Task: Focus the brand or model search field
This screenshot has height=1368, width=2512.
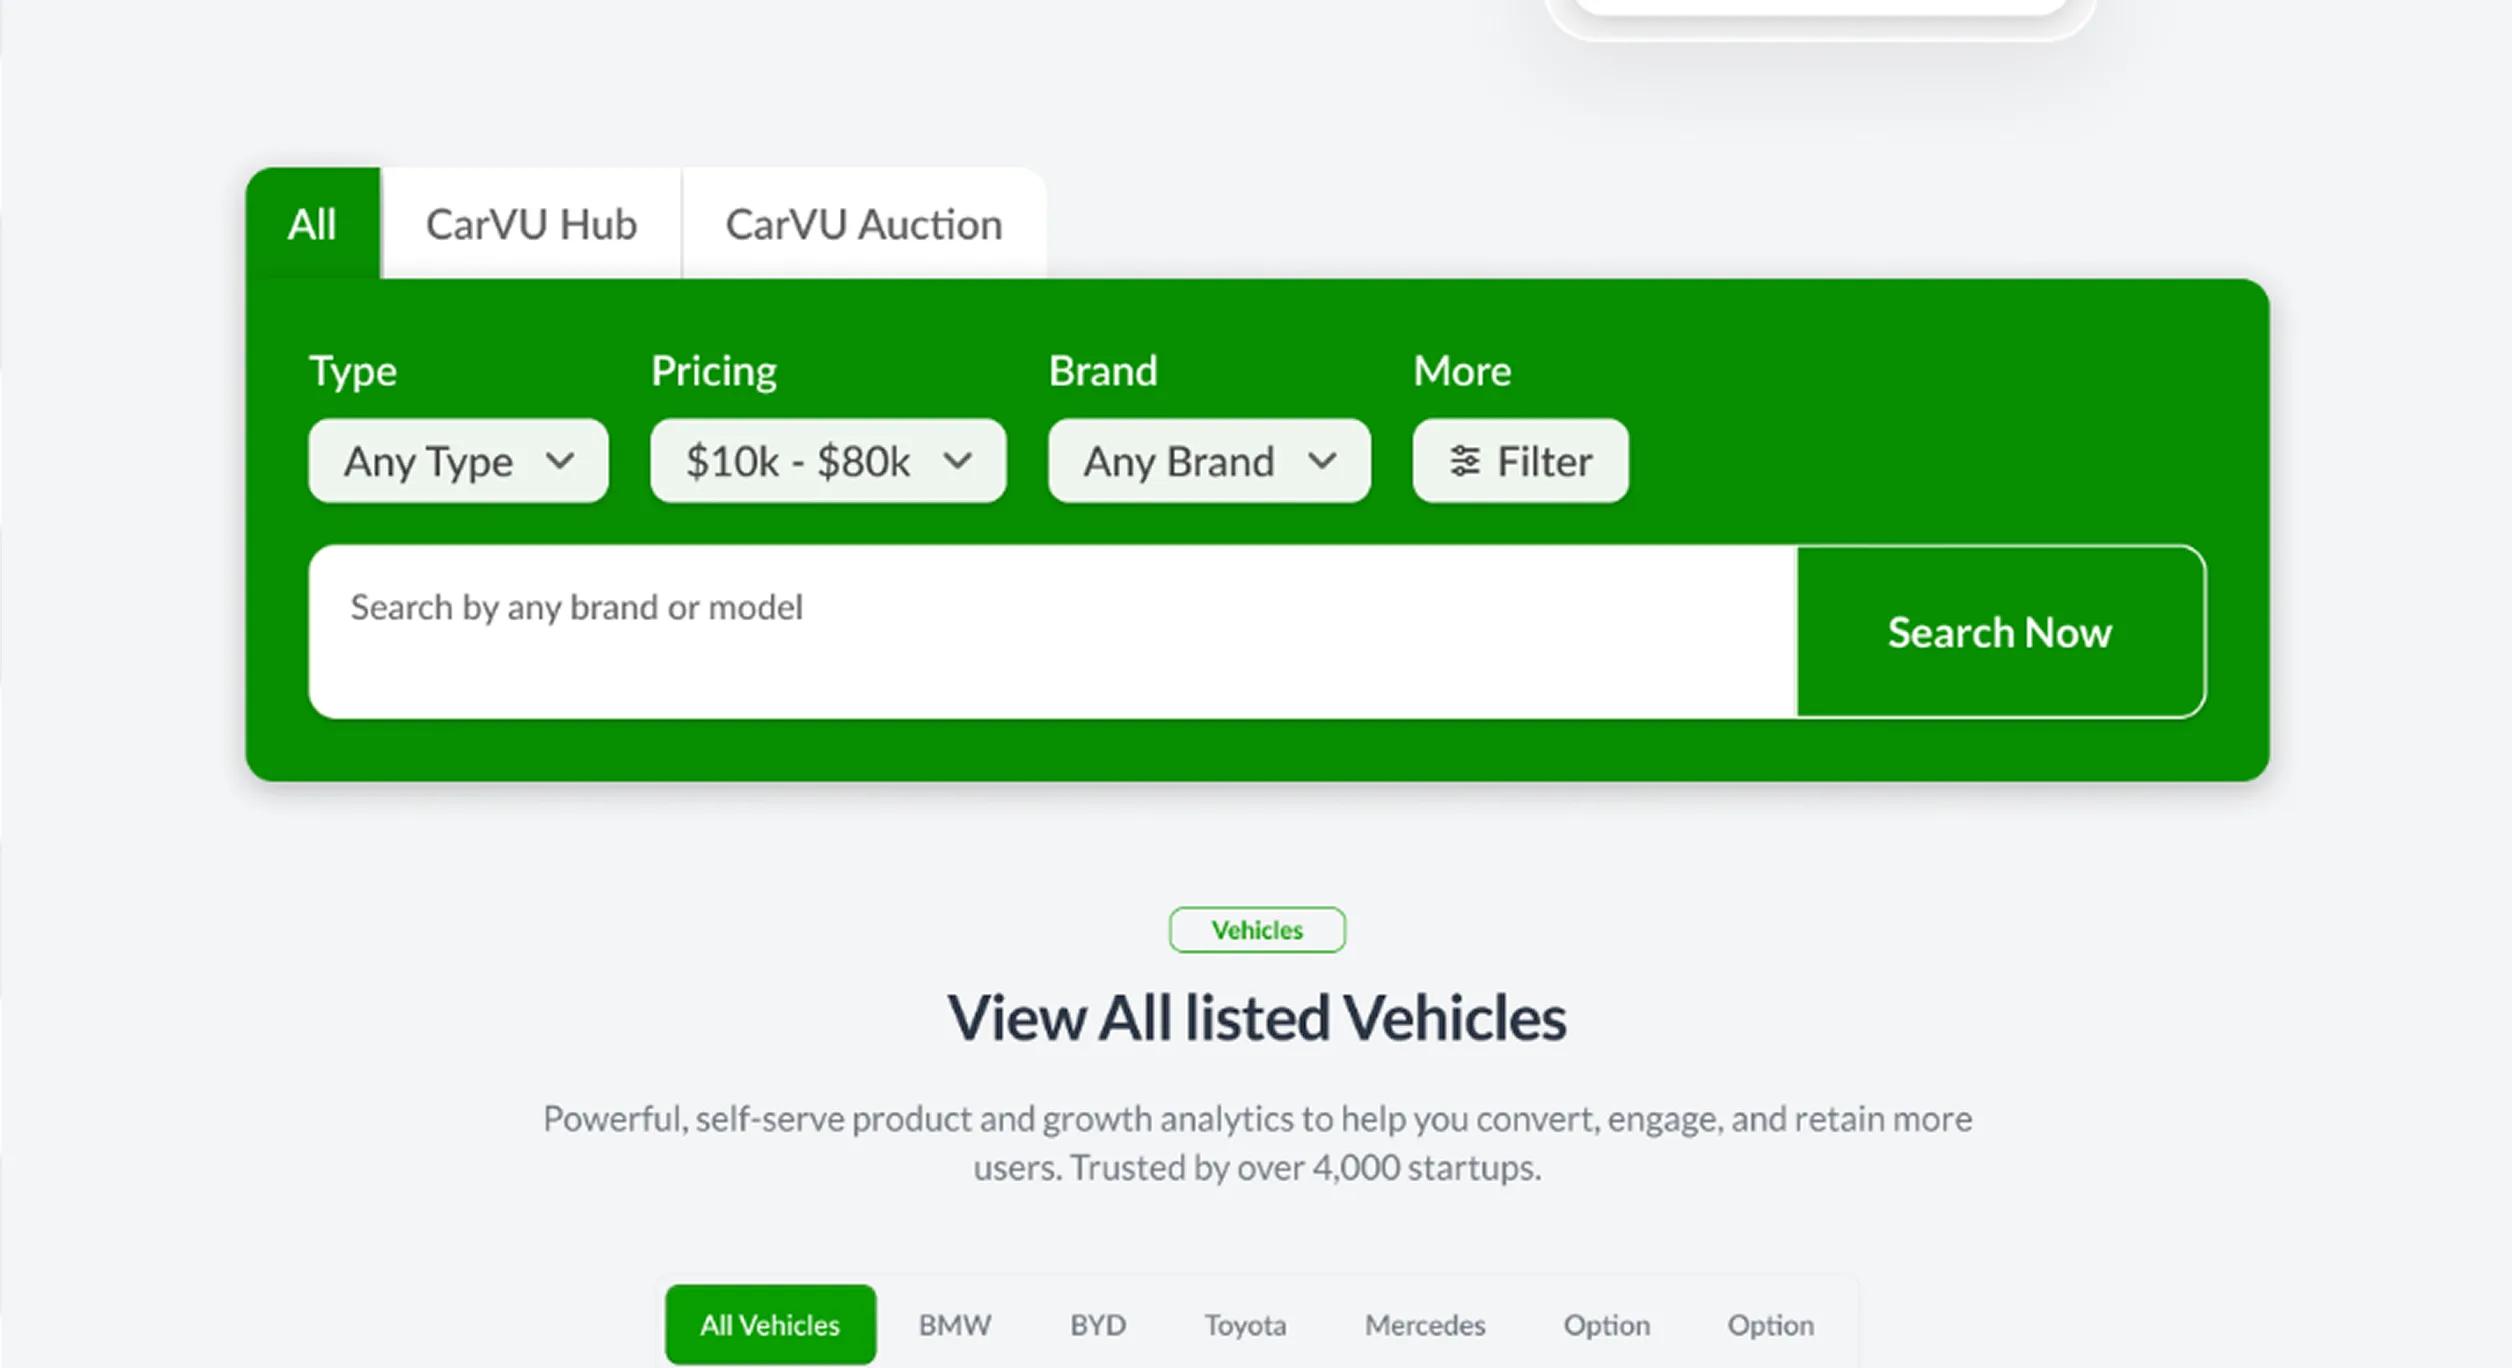Action: coord(1053,632)
